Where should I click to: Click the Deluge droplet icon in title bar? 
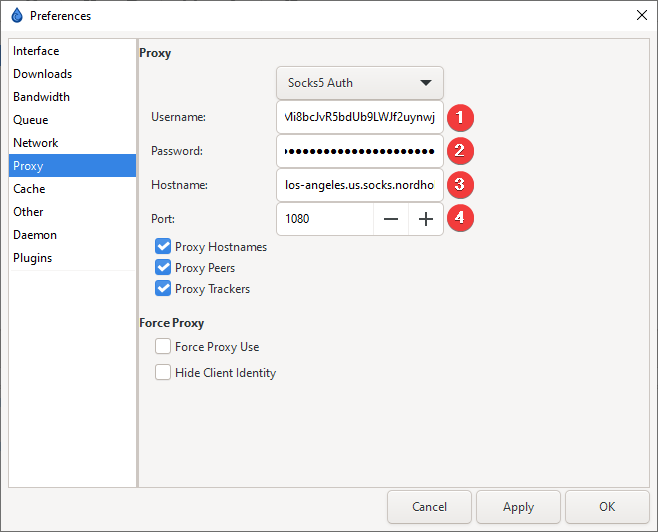pyautogui.click(x=16, y=15)
